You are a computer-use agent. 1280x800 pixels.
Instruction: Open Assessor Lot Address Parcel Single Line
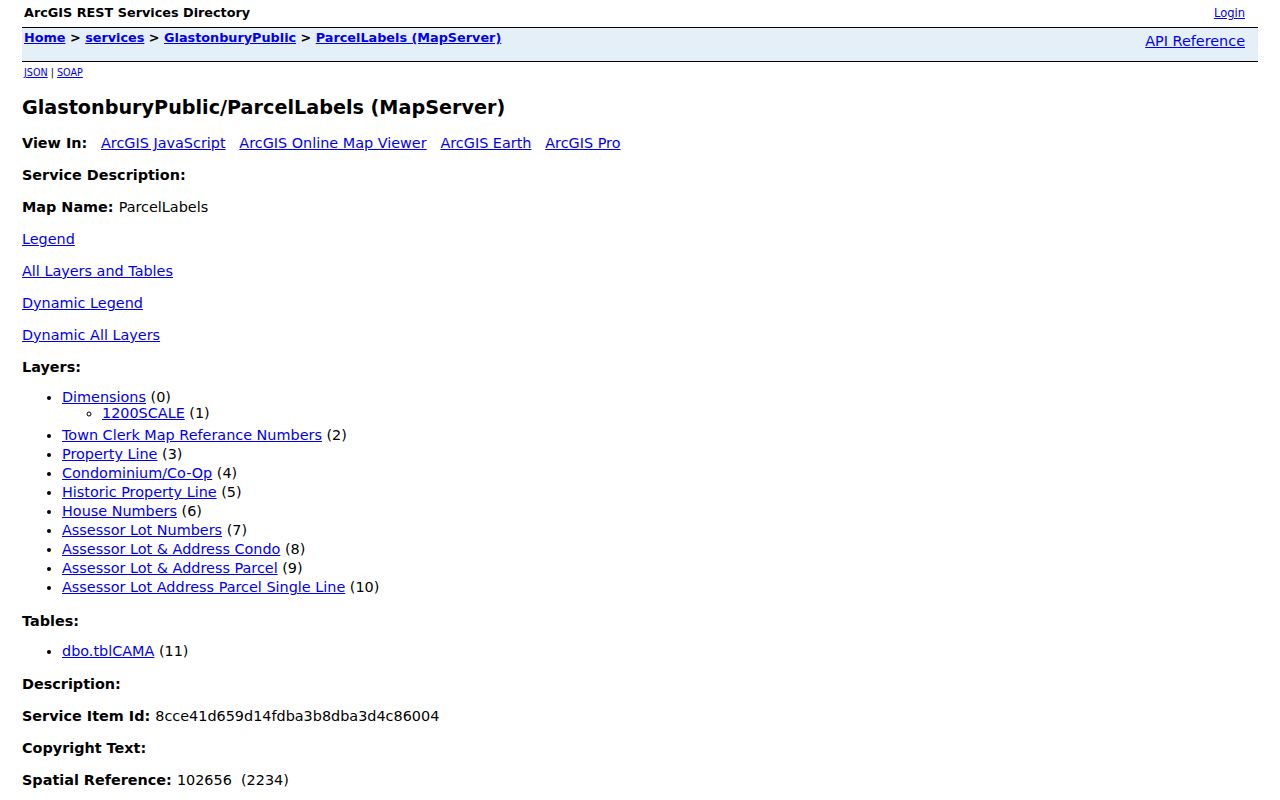[203, 587]
